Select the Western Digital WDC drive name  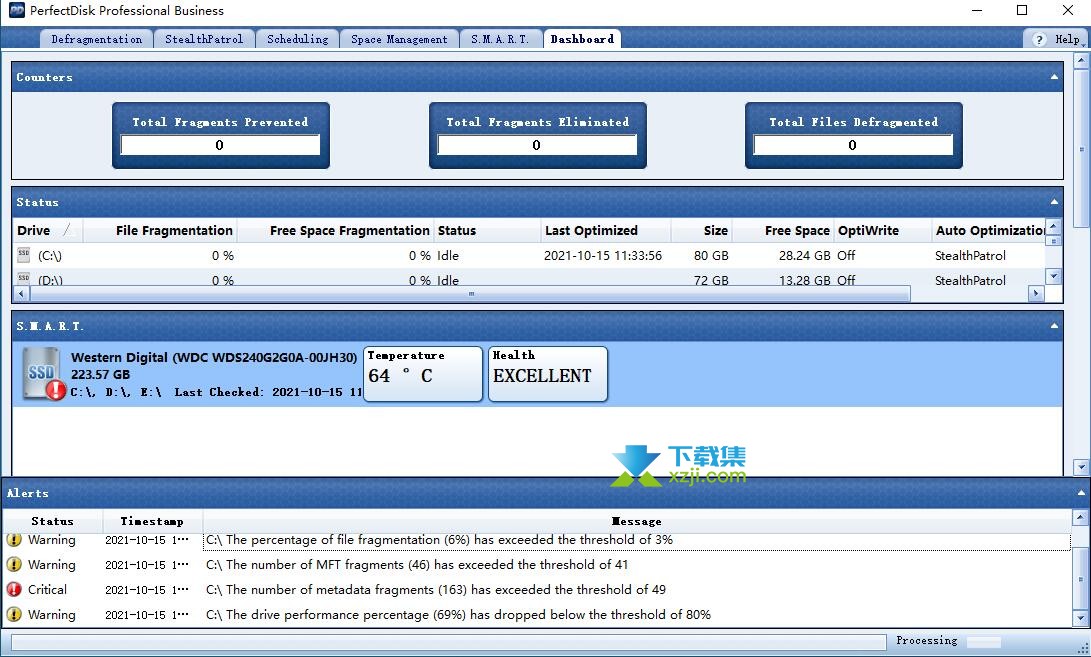coord(214,357)
